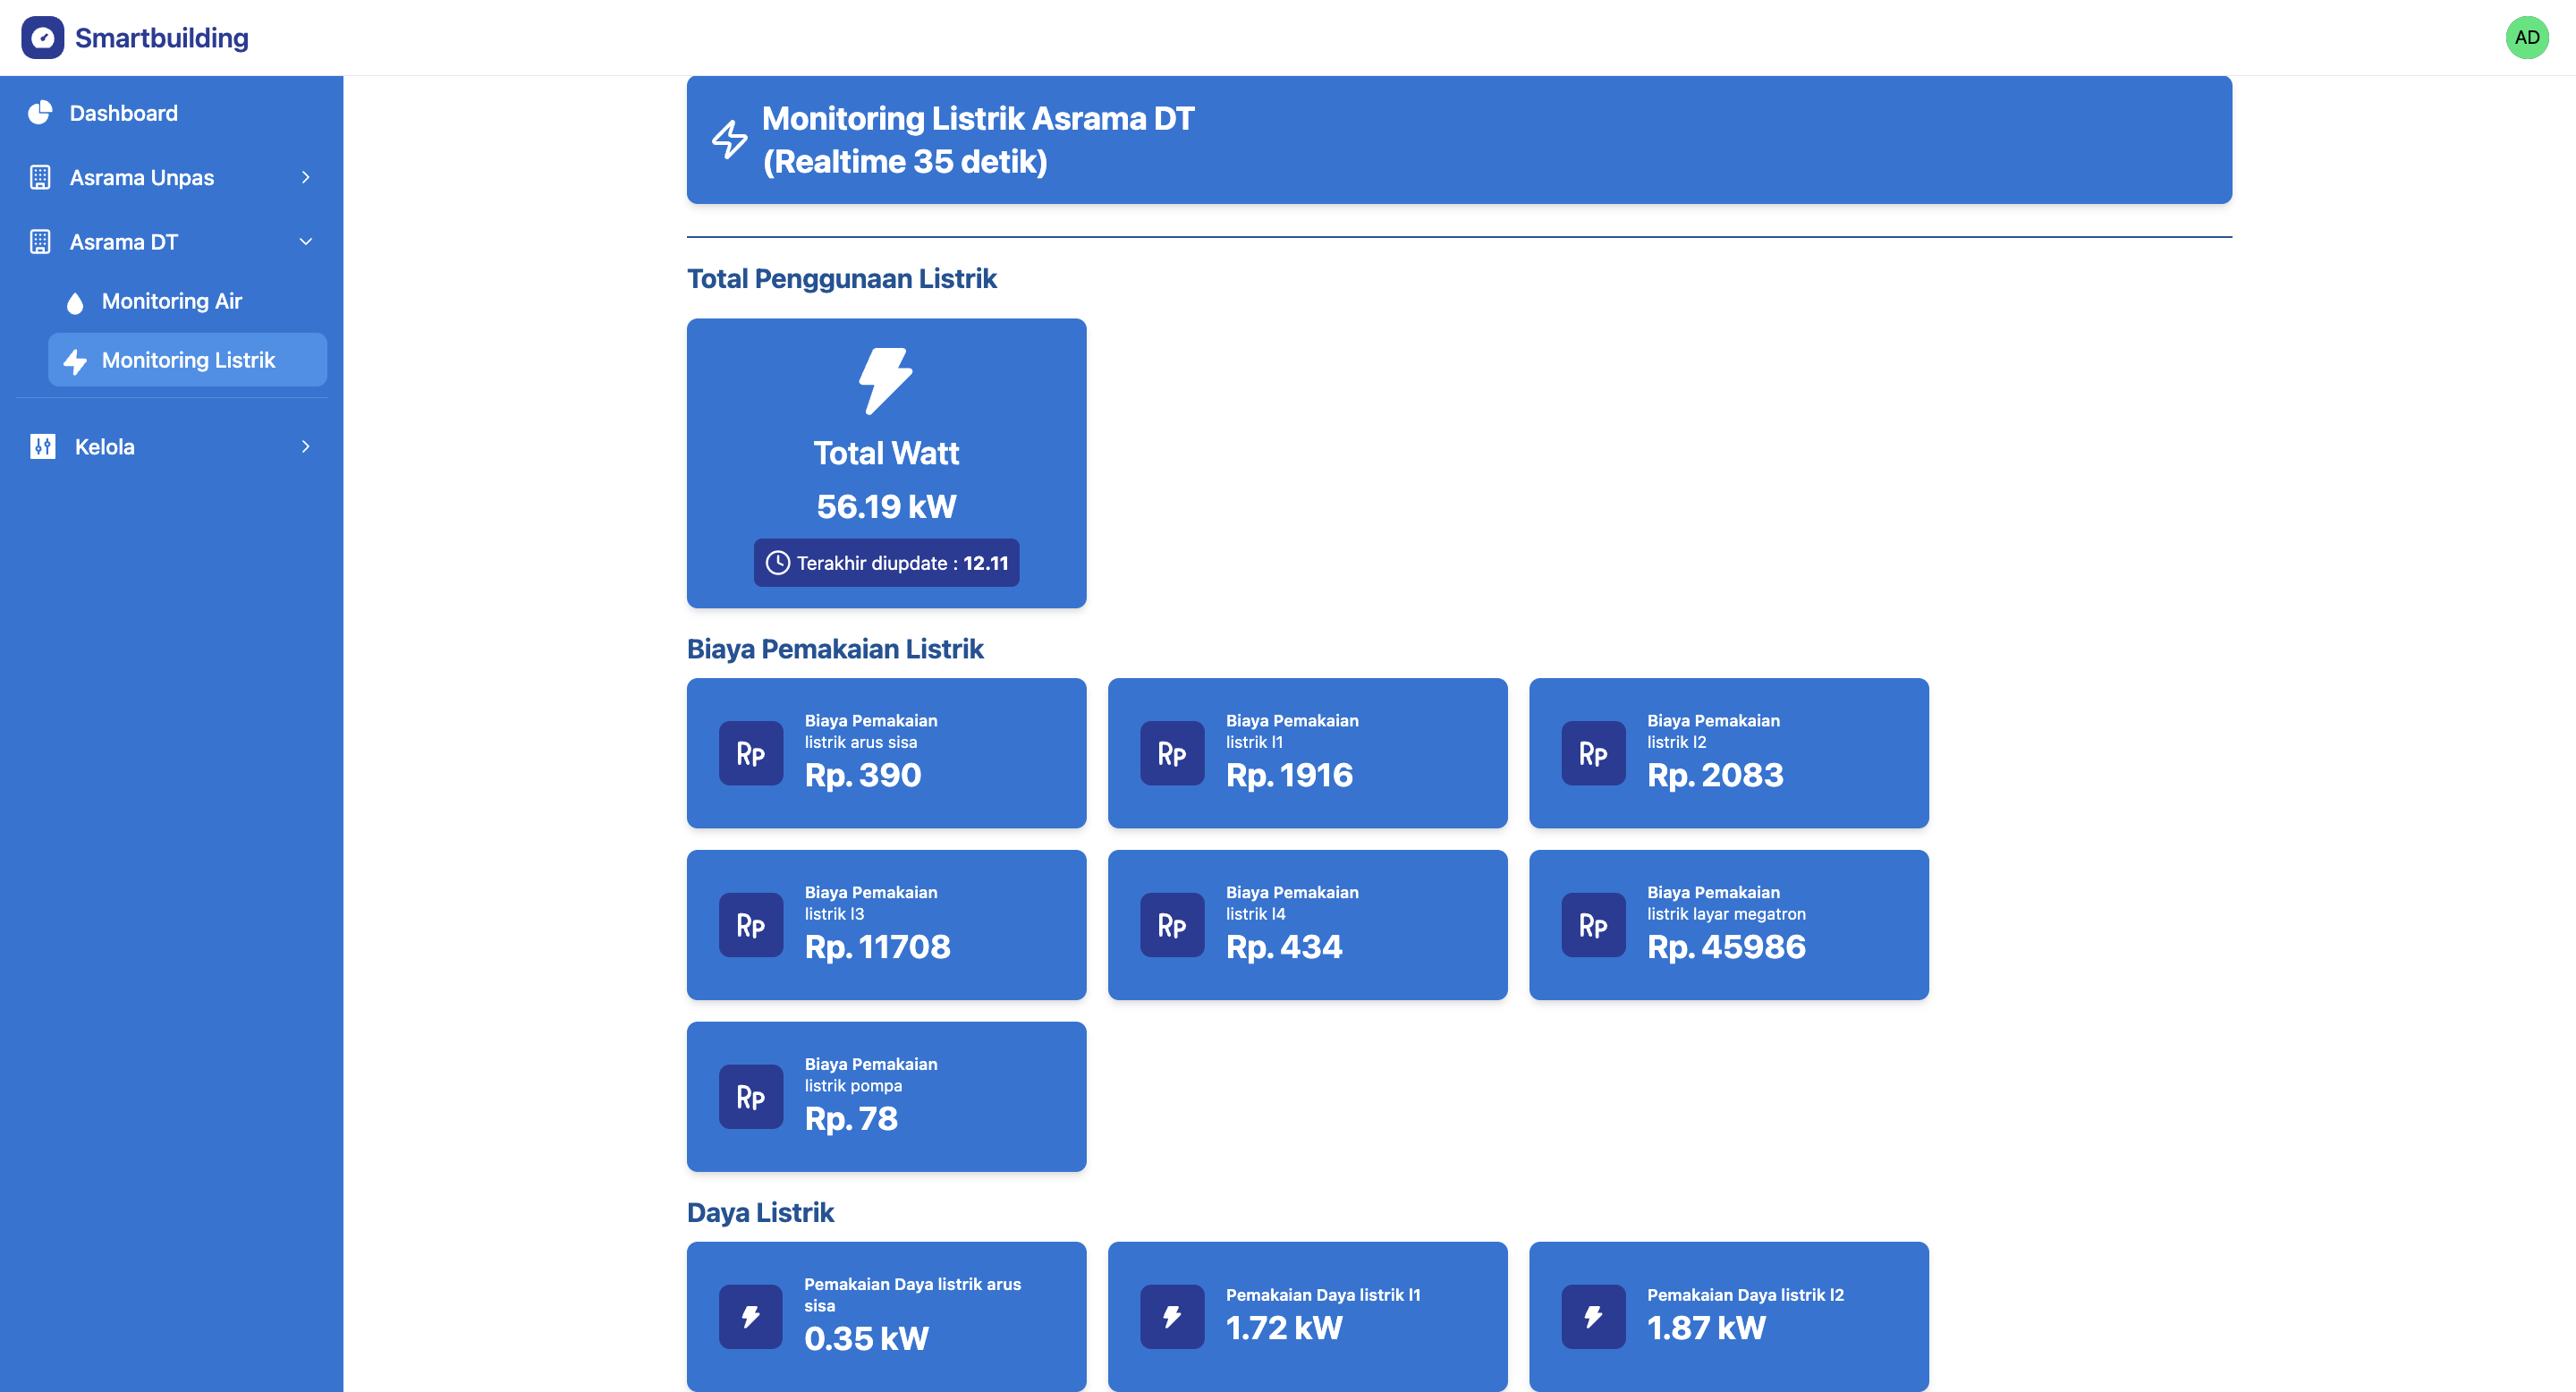Collapse the Asrama DT chevron
2576x1392 pixels.
coord(305,242)
